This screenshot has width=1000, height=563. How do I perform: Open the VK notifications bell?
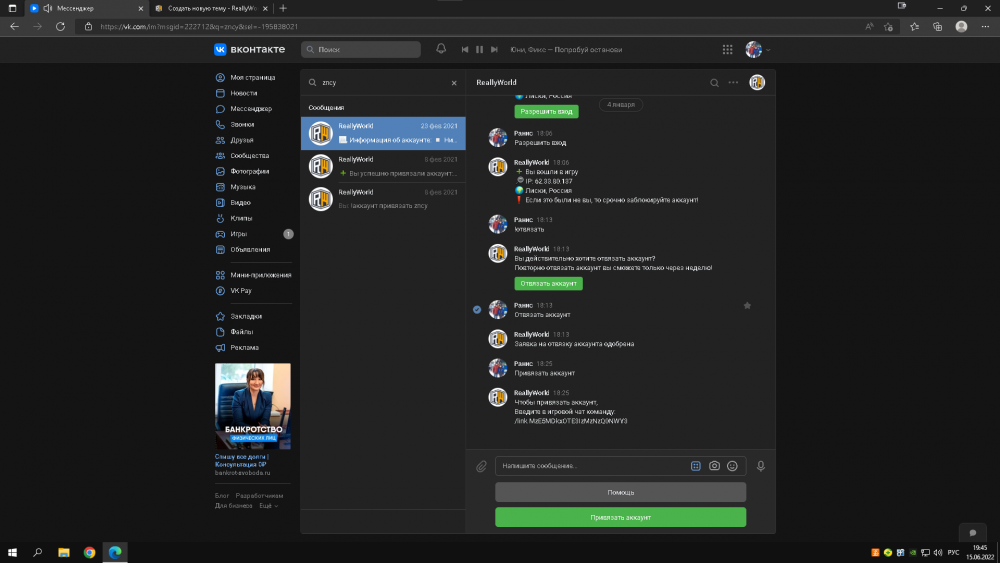[441, 49]
